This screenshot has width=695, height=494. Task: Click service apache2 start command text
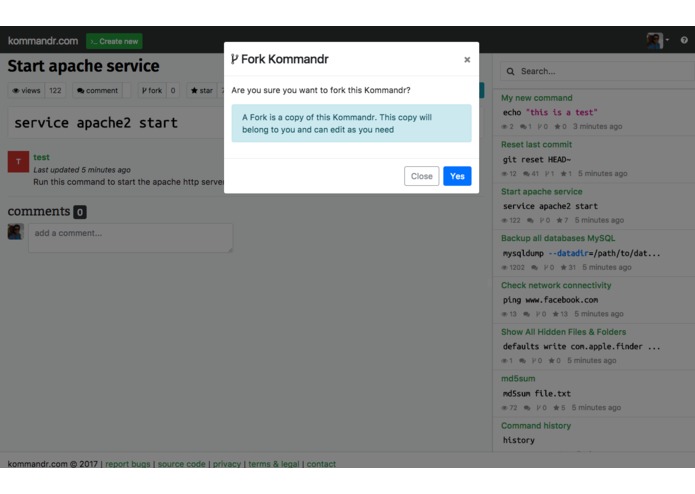pyautogui.click(x=96, y=123)
